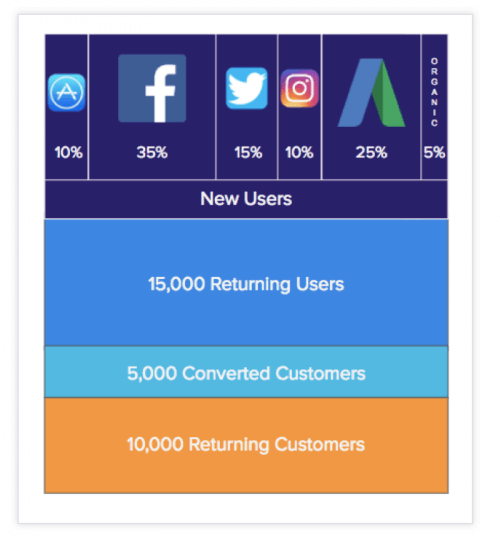Select the vertical ORGANIC label
500x536 pixels.
click(x=434, y=92)
